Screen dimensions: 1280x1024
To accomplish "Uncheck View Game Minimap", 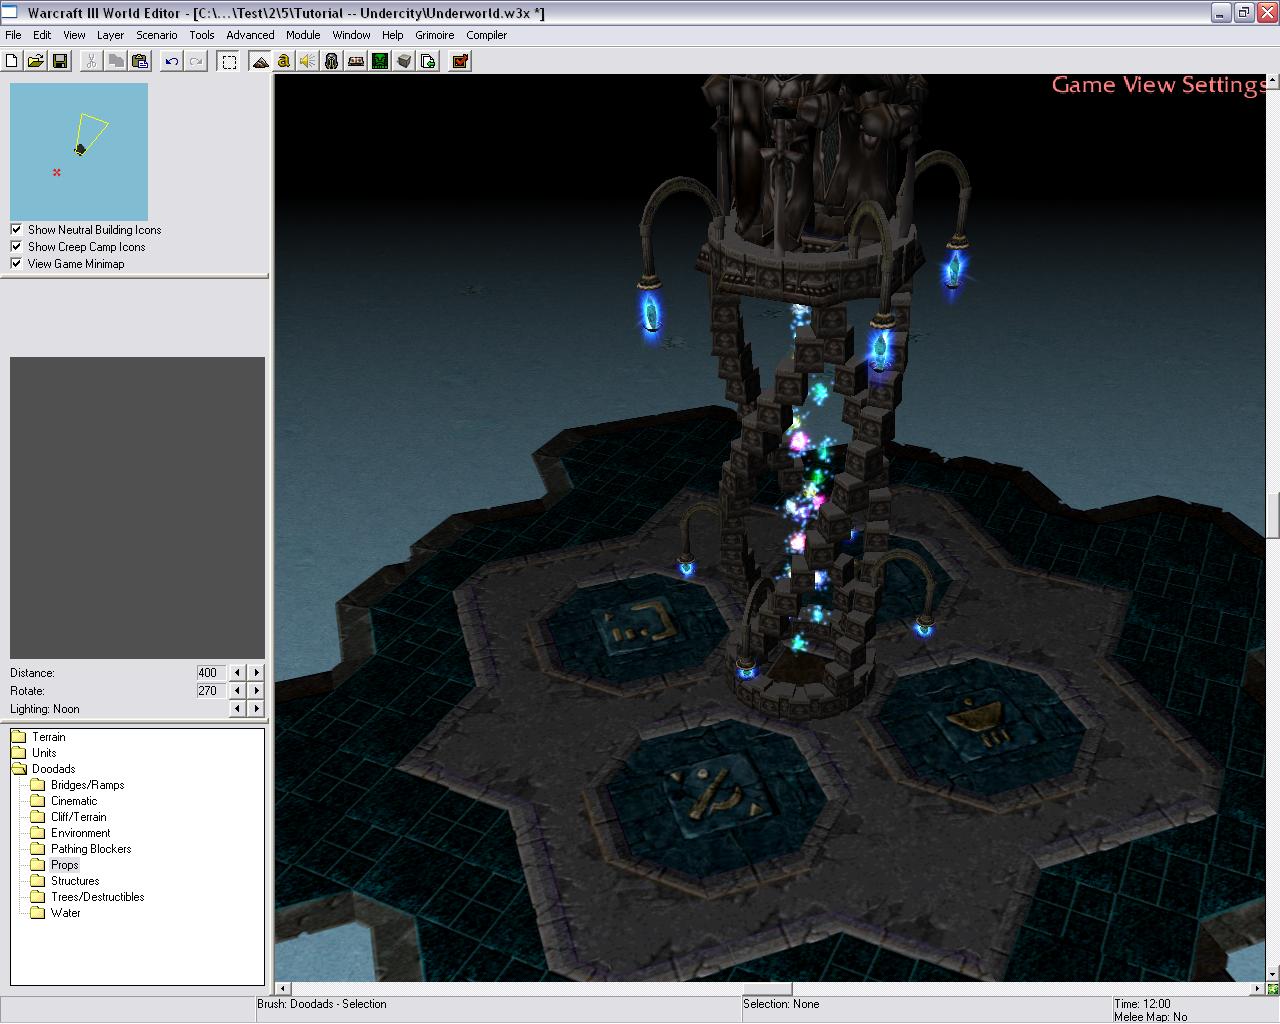I will [x=16, y=264].
